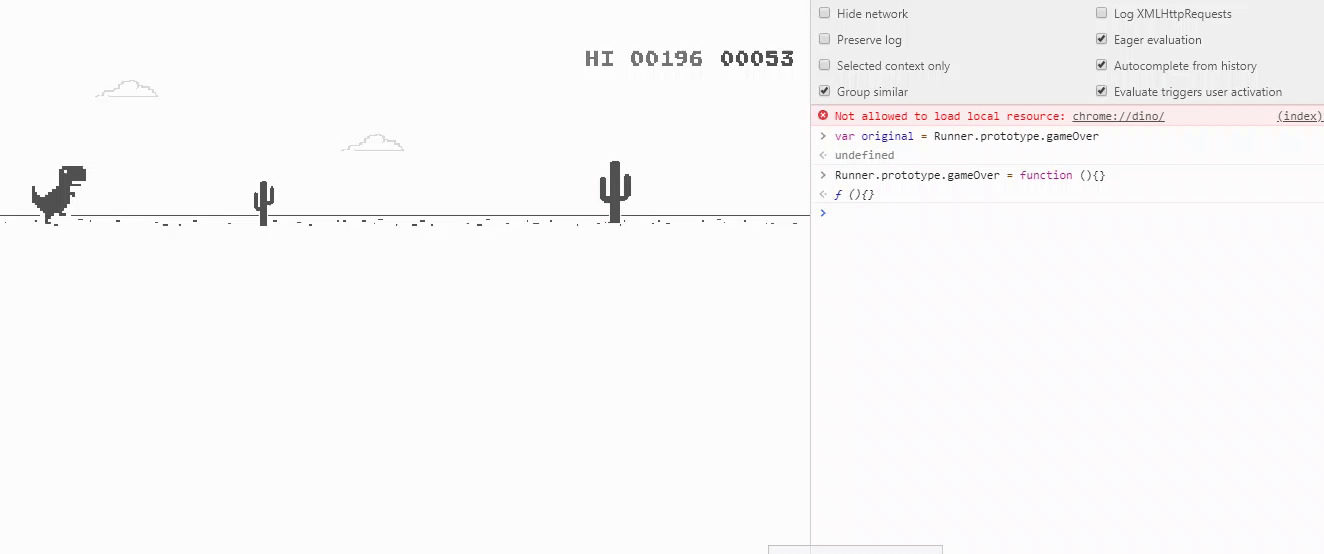Click the small cactus obstacle

tap(264, 203)
